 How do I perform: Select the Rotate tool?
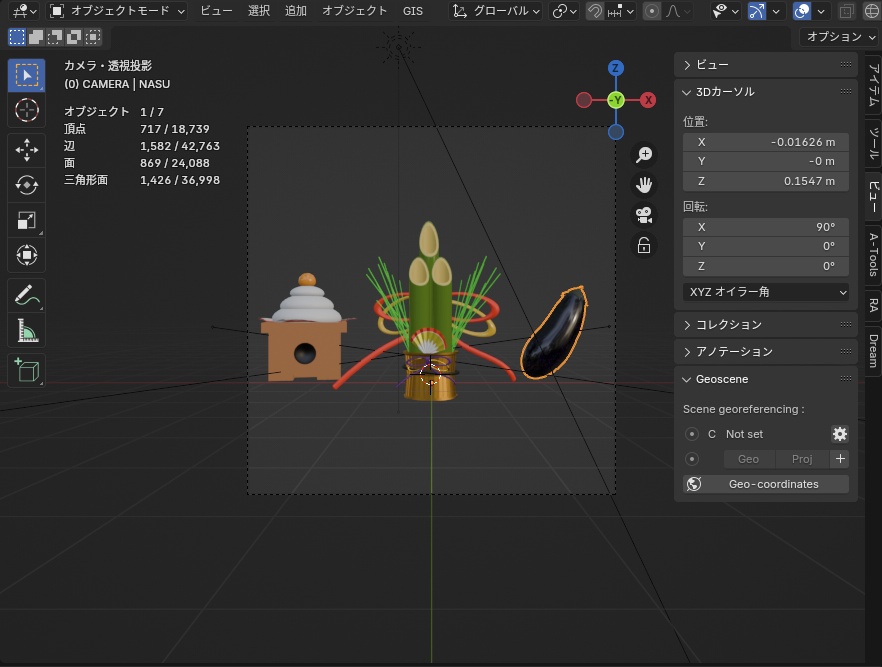click(x=26, y=185)
